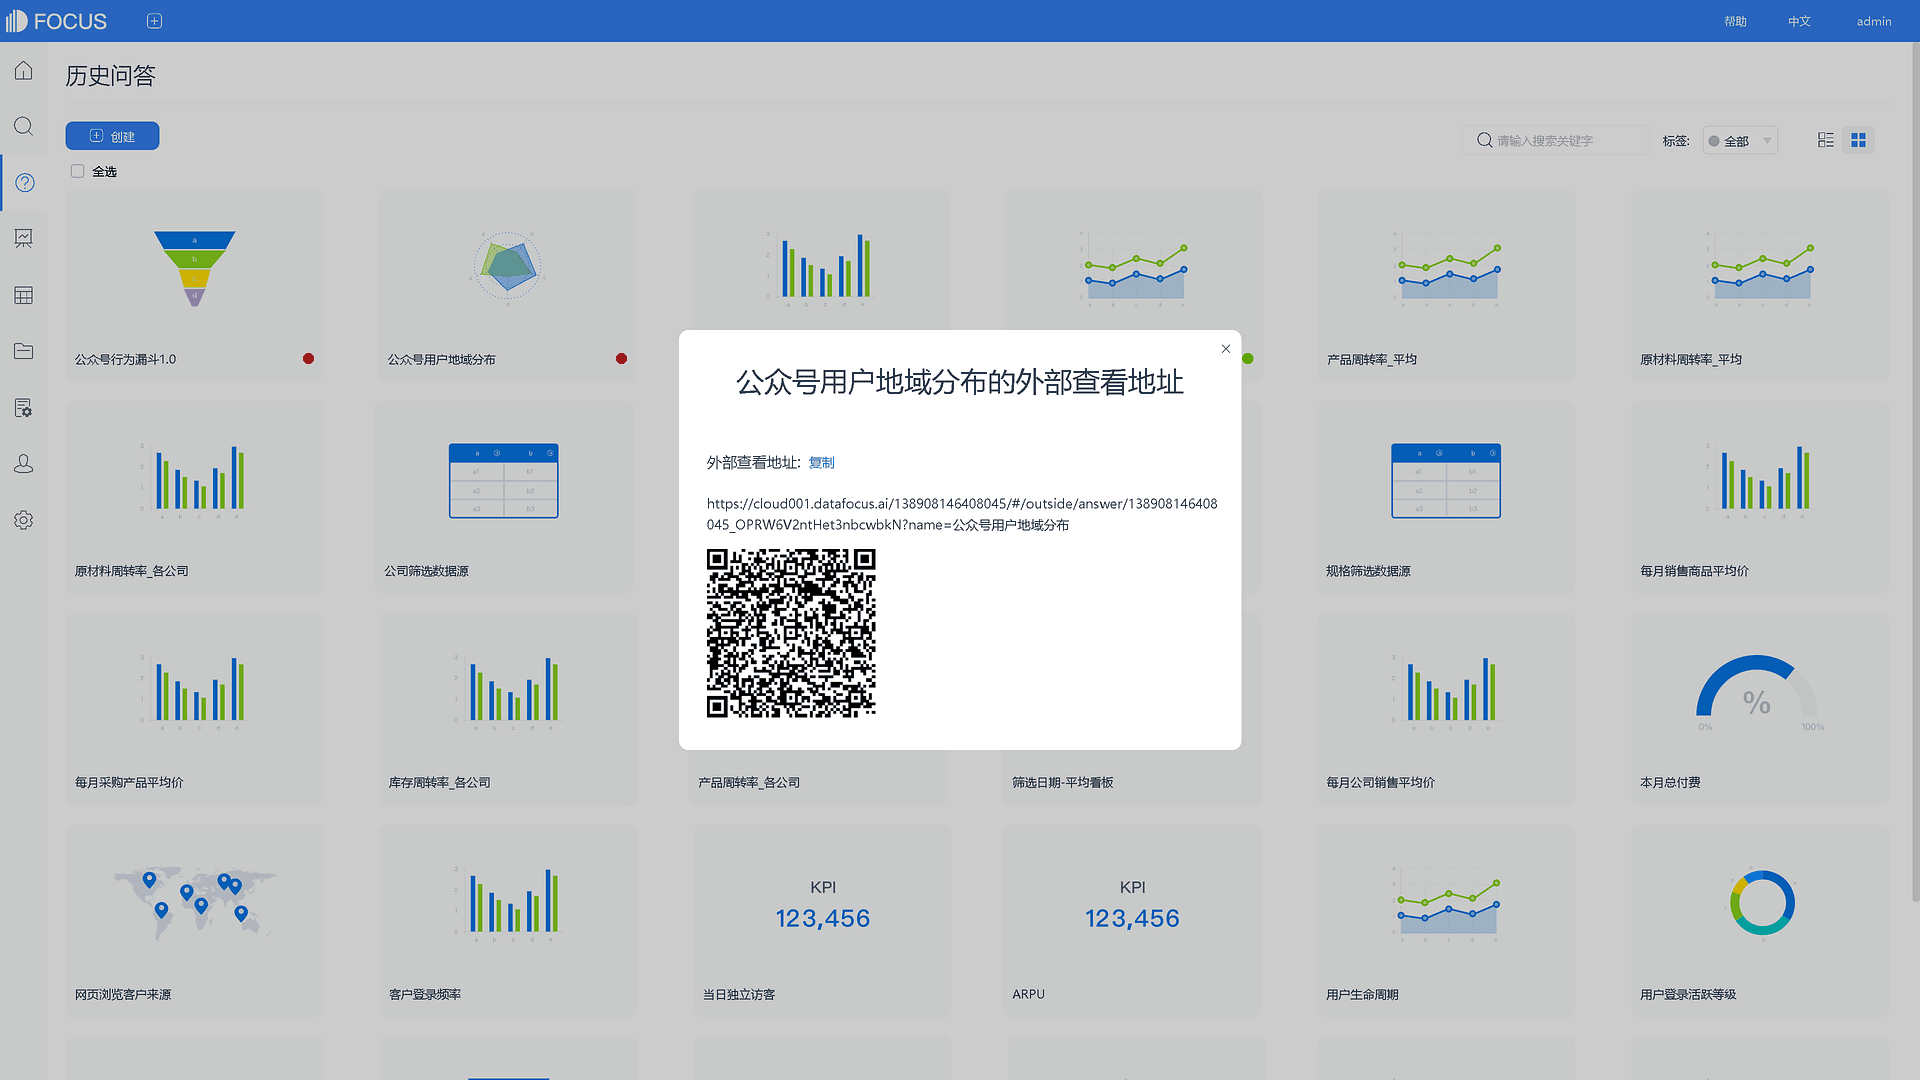Image resolution: width=1920 pixels, height=1080 pixels.
Task: Open the home icon in the sidebar
Action: tap(23, 71)
